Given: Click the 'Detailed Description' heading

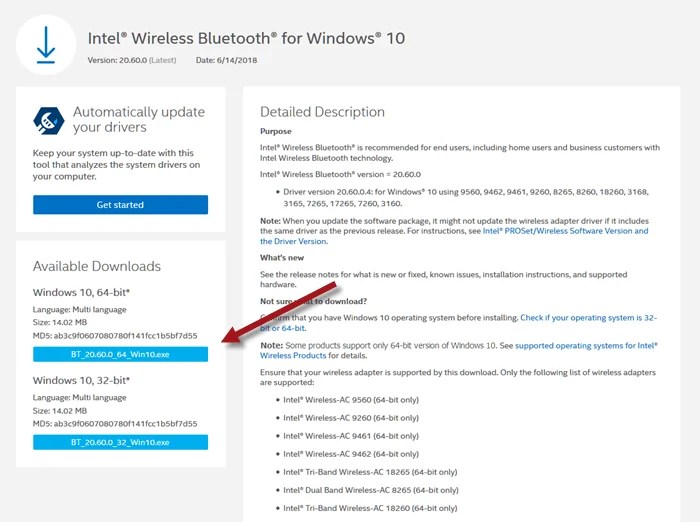Looking at the screenshot, I should (x=322, y=112).
